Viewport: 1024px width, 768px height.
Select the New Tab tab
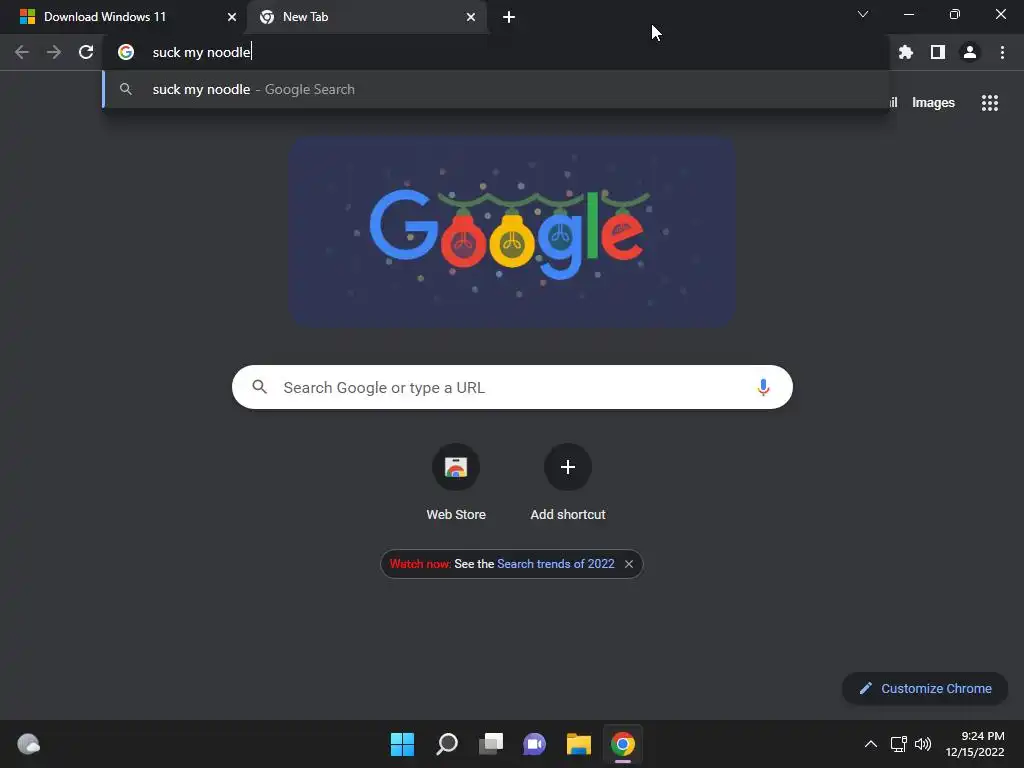[367, 17]
